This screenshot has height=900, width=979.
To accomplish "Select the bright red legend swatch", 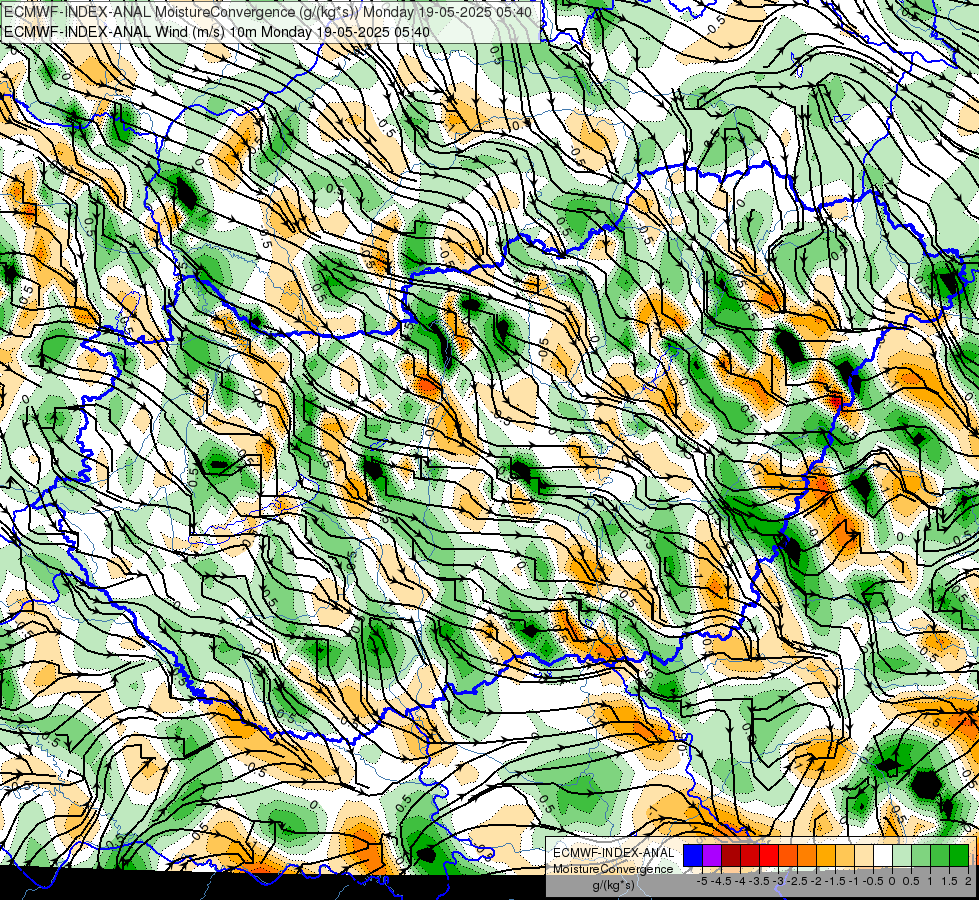I will [769, 855].
